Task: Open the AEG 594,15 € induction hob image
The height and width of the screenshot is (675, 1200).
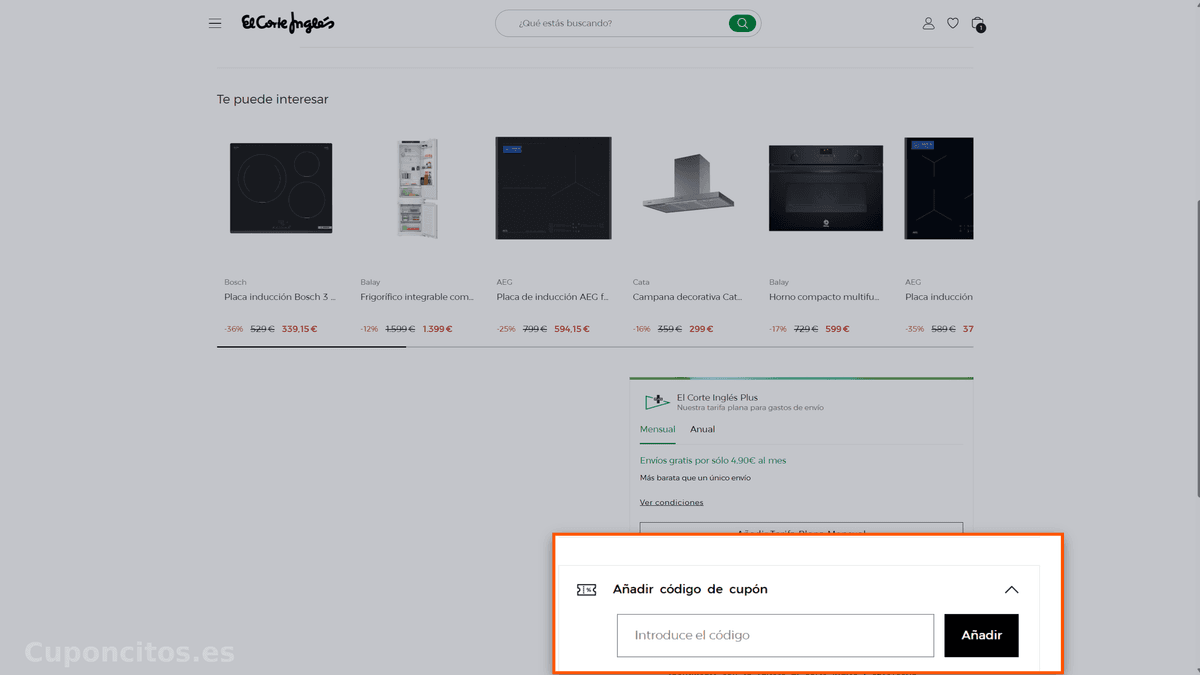Action: tap(553, 188)
